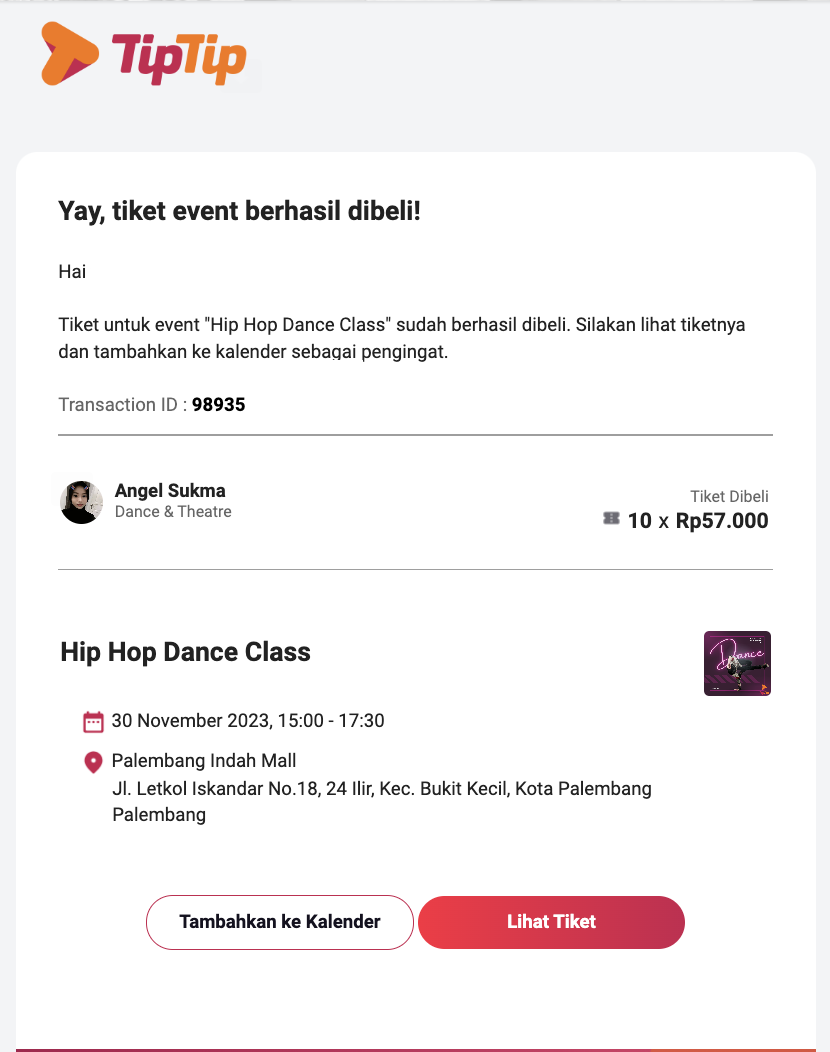Click Angel Sukma's profile photo thumbnail
830x1052 pixels.
point(80,502)
